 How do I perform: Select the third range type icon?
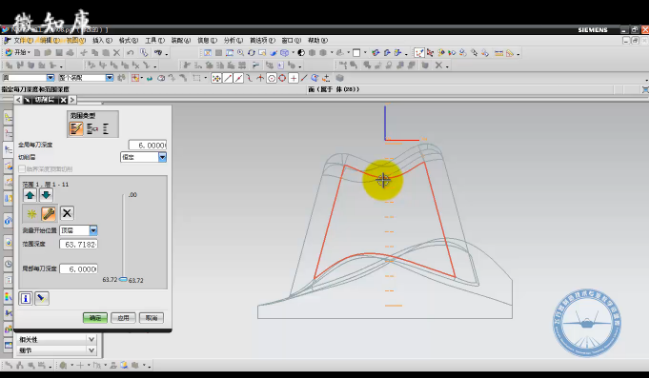coord(106,128)
